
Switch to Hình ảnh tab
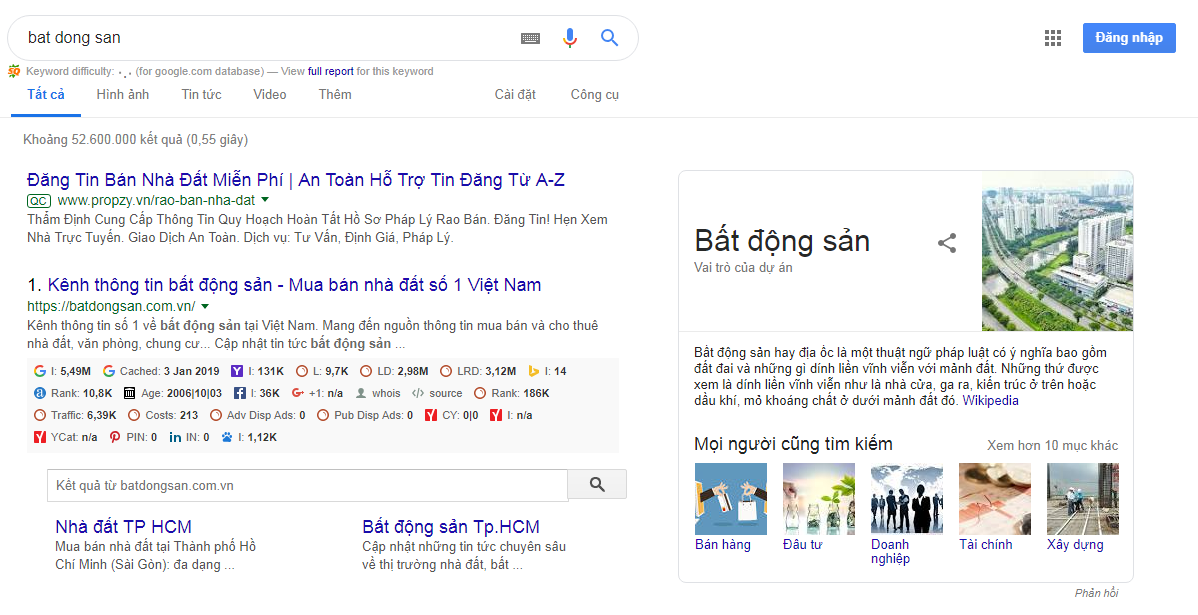click(122, 95)
